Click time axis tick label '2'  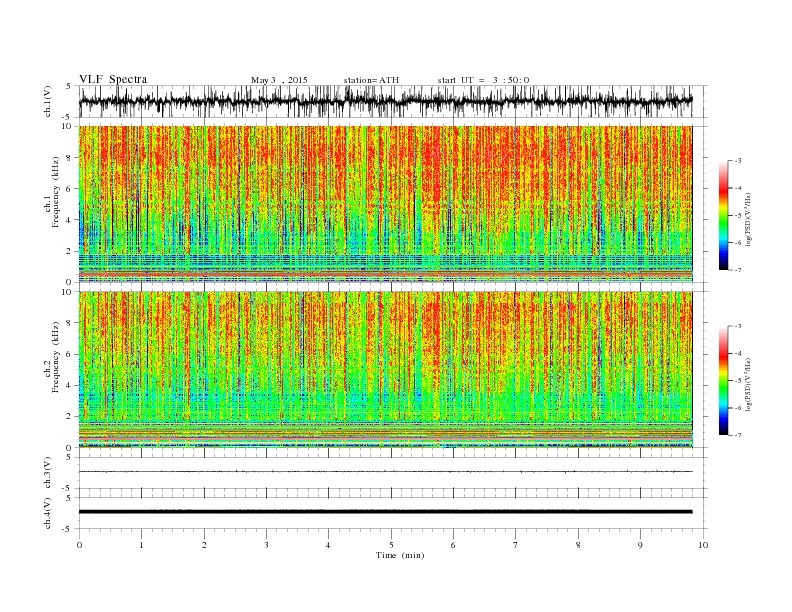point(204,545)
